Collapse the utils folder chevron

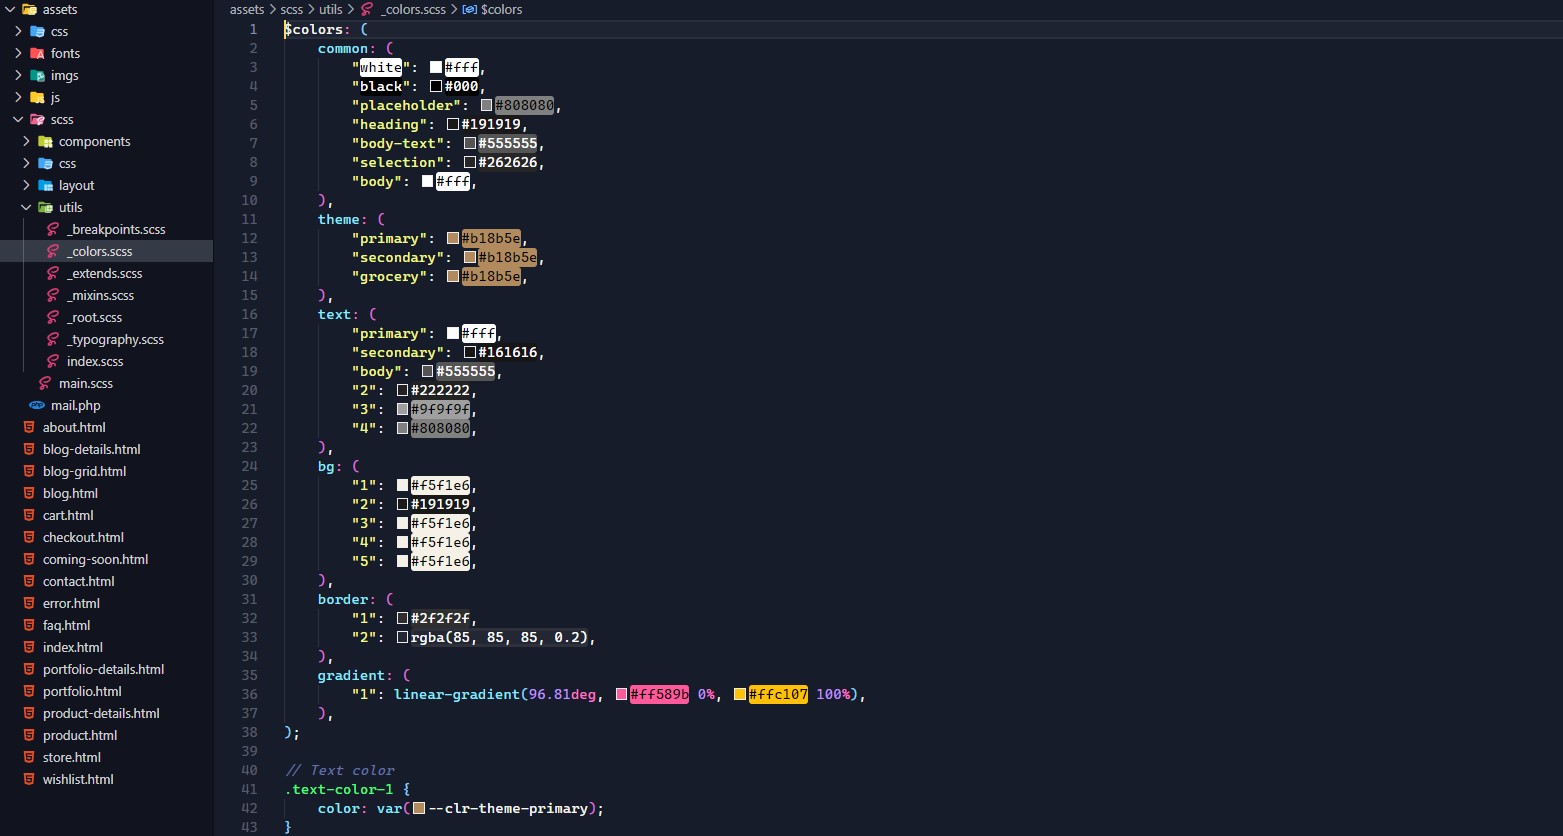tap(27, 208)
